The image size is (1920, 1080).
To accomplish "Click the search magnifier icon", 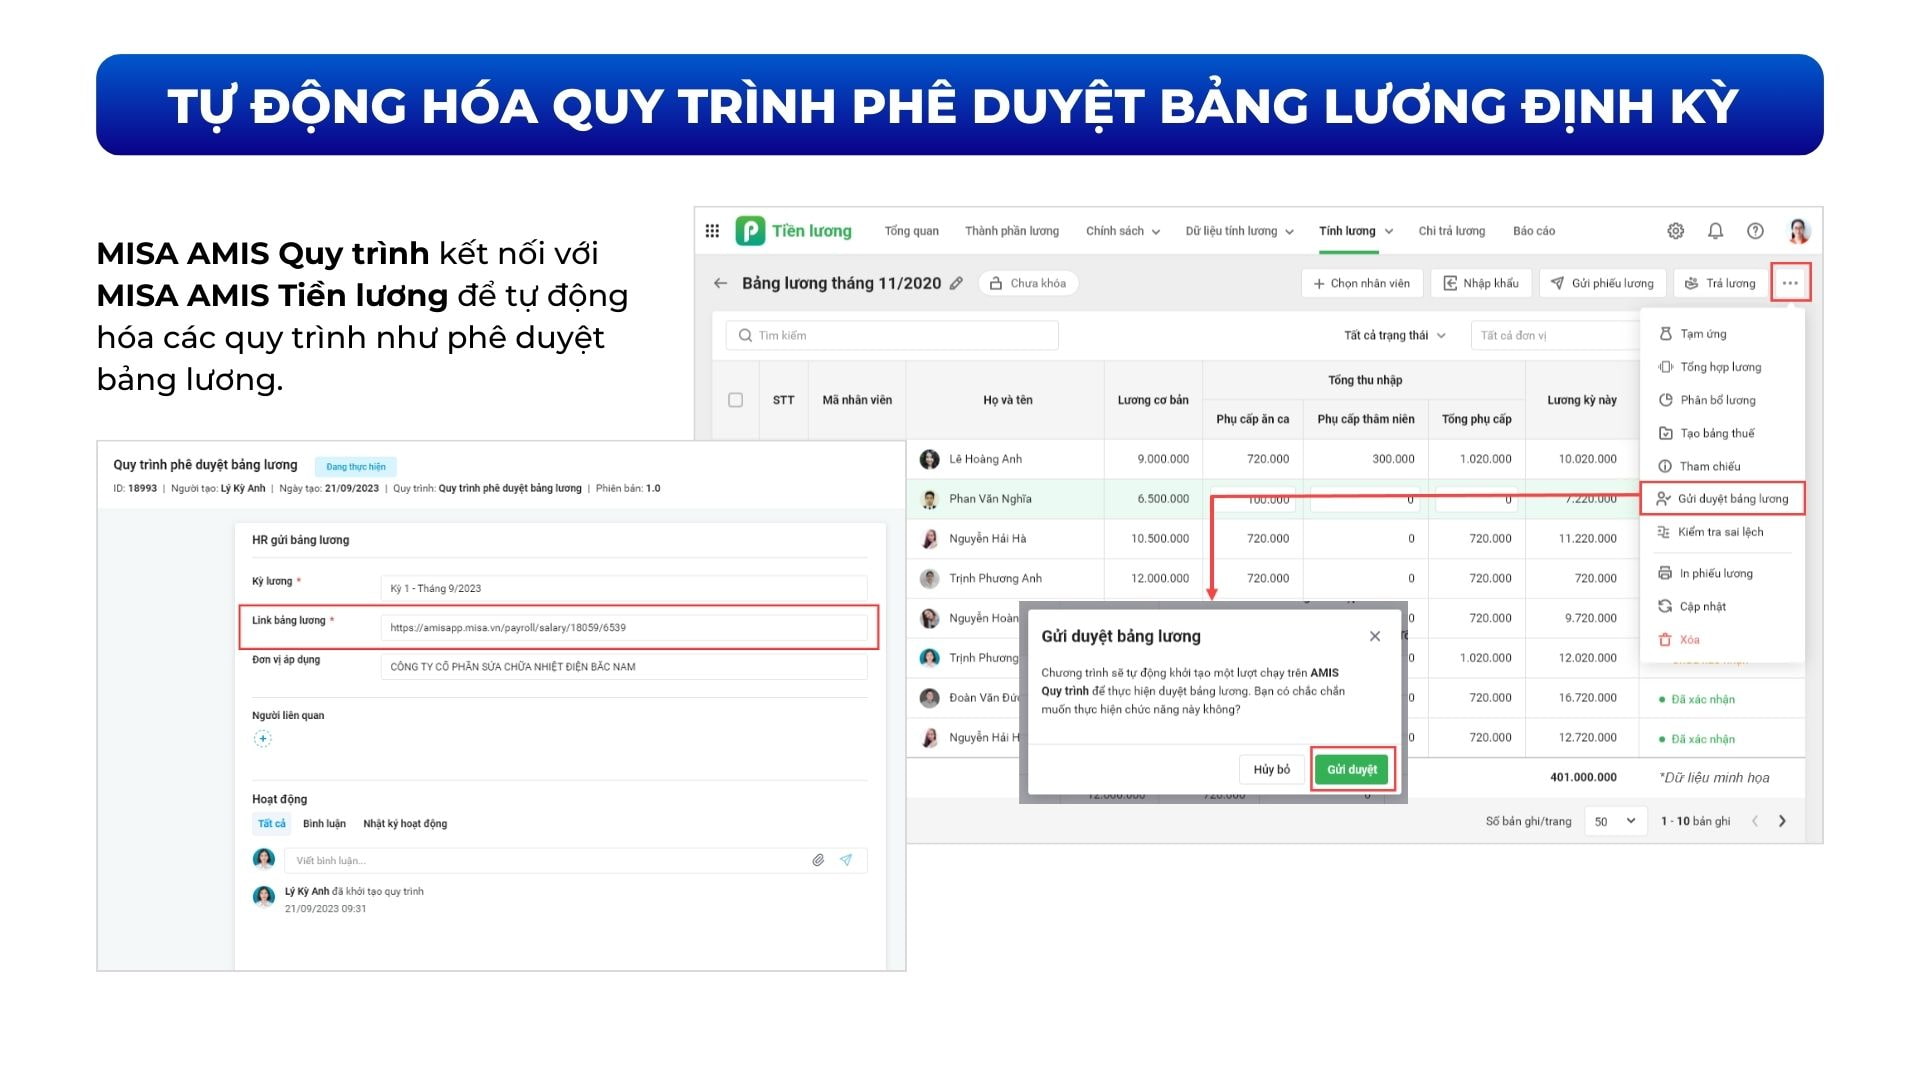I will tap(745, 335).
